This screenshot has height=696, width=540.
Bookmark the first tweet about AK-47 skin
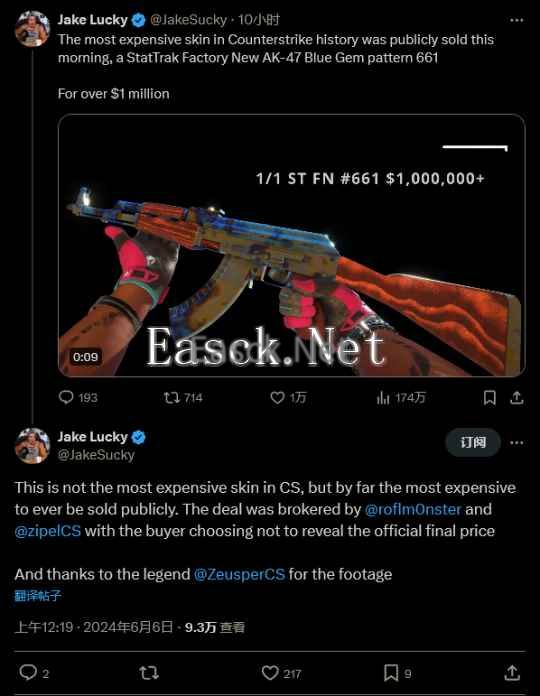[x=489, y=397]
